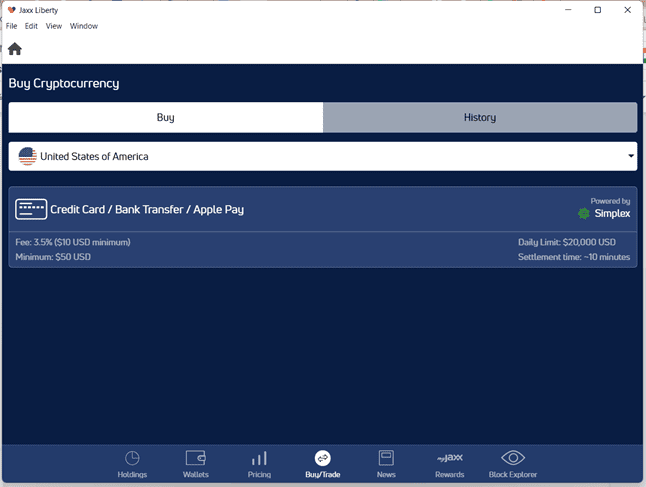Viewport: 646px width, 487px height.
Task: Click the Jaxx Liberty app logo
Action: pyautogui.click(x=12, y=10)
